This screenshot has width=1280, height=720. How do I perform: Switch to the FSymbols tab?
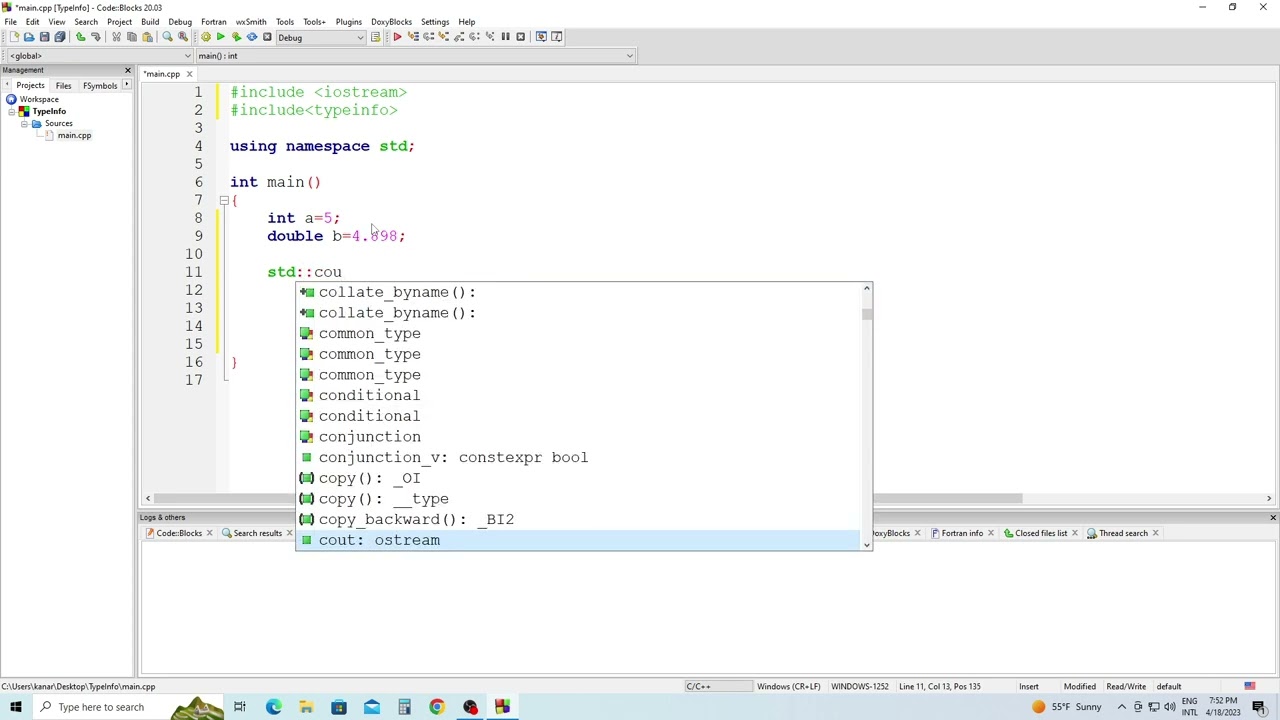100,86
